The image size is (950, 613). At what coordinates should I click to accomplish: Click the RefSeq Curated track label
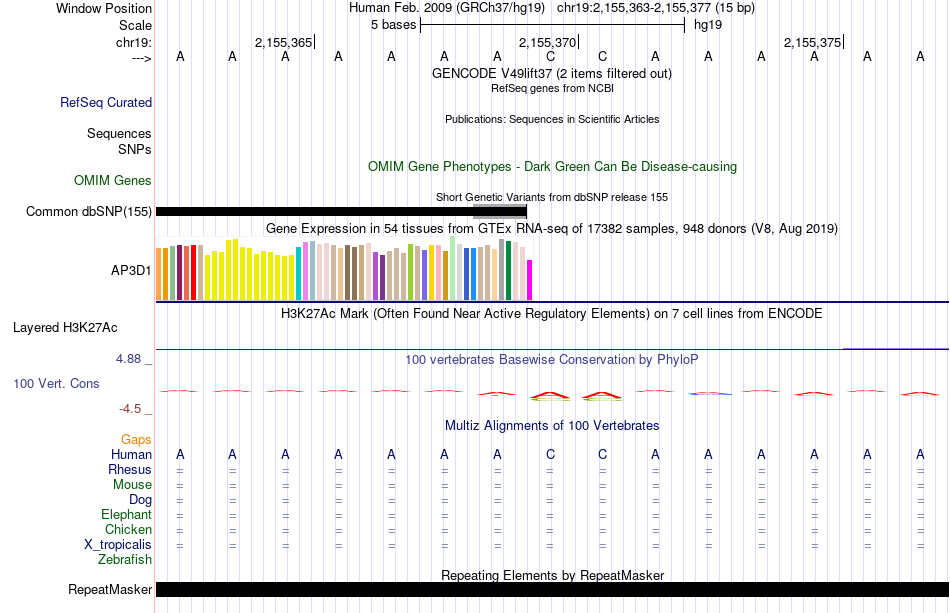105,102
